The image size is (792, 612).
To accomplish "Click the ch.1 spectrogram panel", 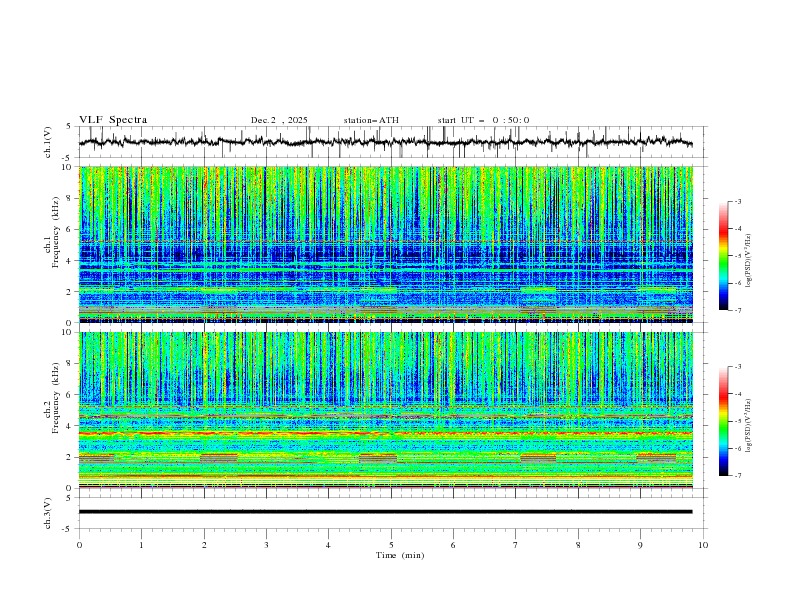I will tap(385, 244).
